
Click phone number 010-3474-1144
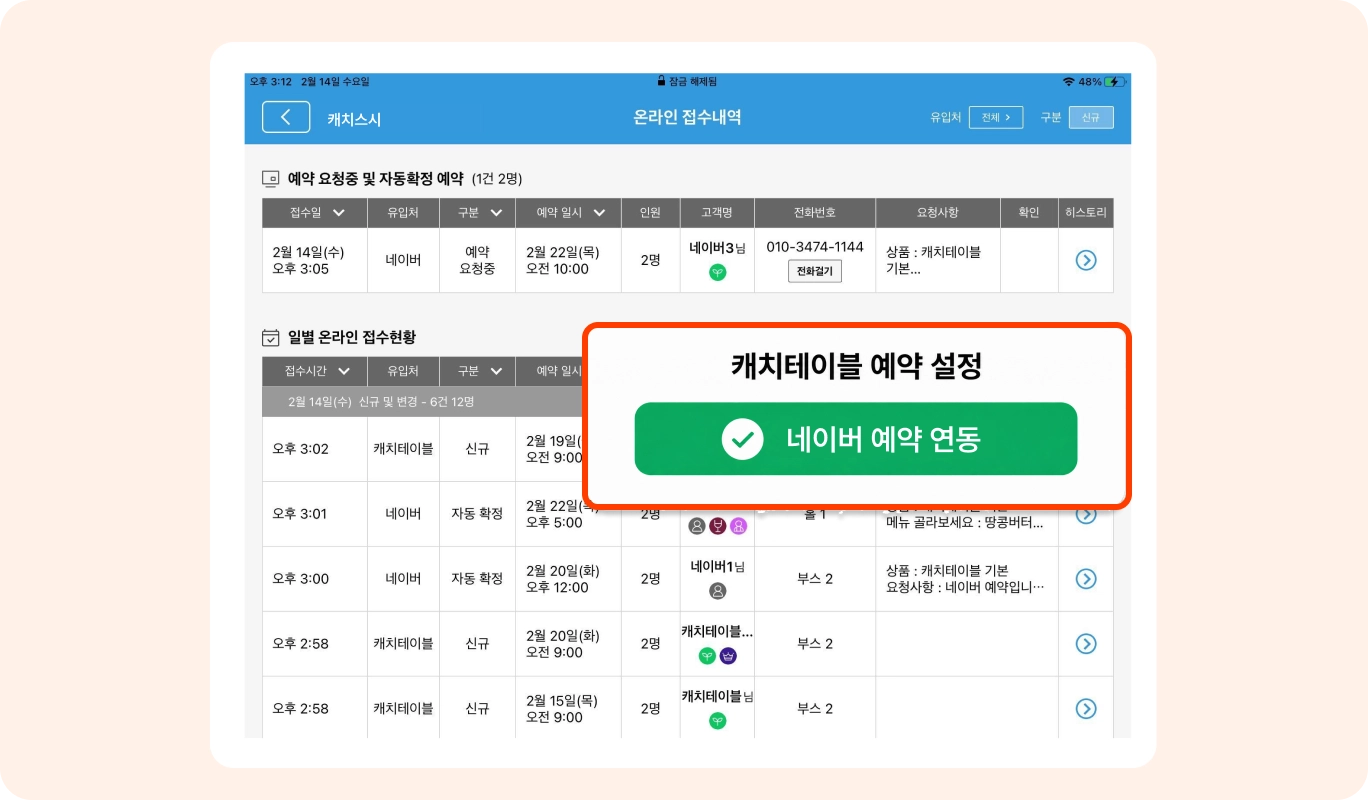pos(815,246)
